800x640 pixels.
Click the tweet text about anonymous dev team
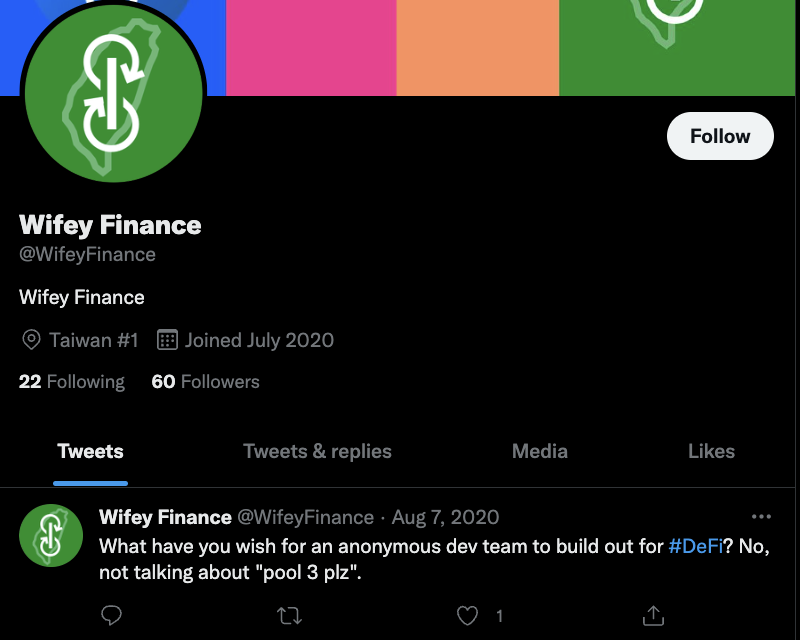(380, 546)
